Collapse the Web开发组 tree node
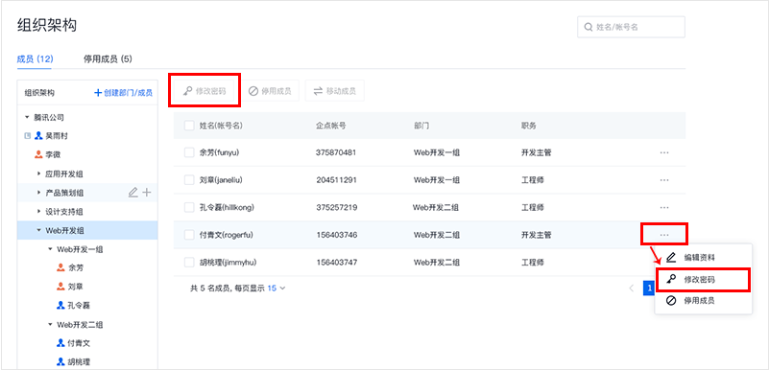The width and height of the screenshot is (770, 370). click(x=39, y=230)
